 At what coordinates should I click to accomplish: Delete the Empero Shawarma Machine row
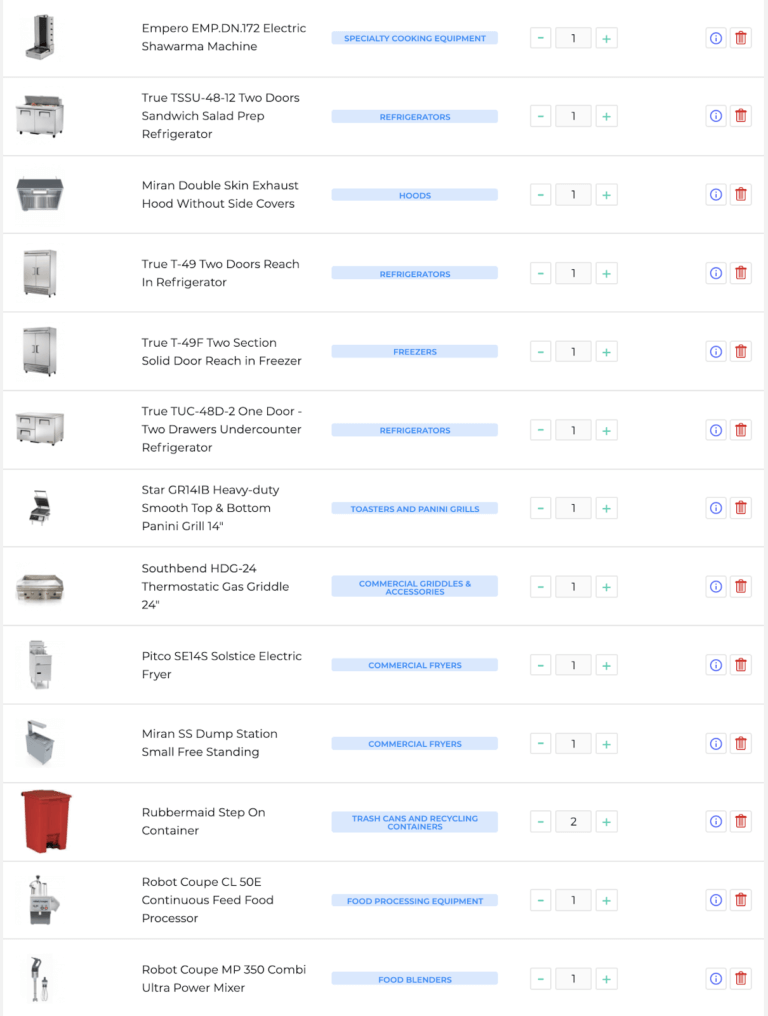[741, 38]
